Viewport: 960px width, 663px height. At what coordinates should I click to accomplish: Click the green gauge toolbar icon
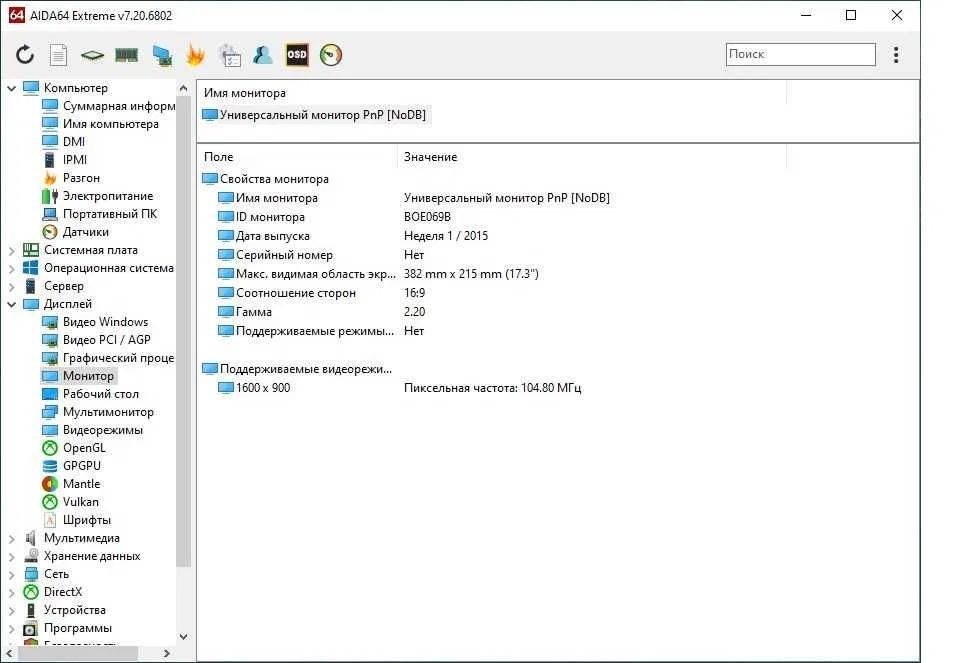tap(331, 54)
